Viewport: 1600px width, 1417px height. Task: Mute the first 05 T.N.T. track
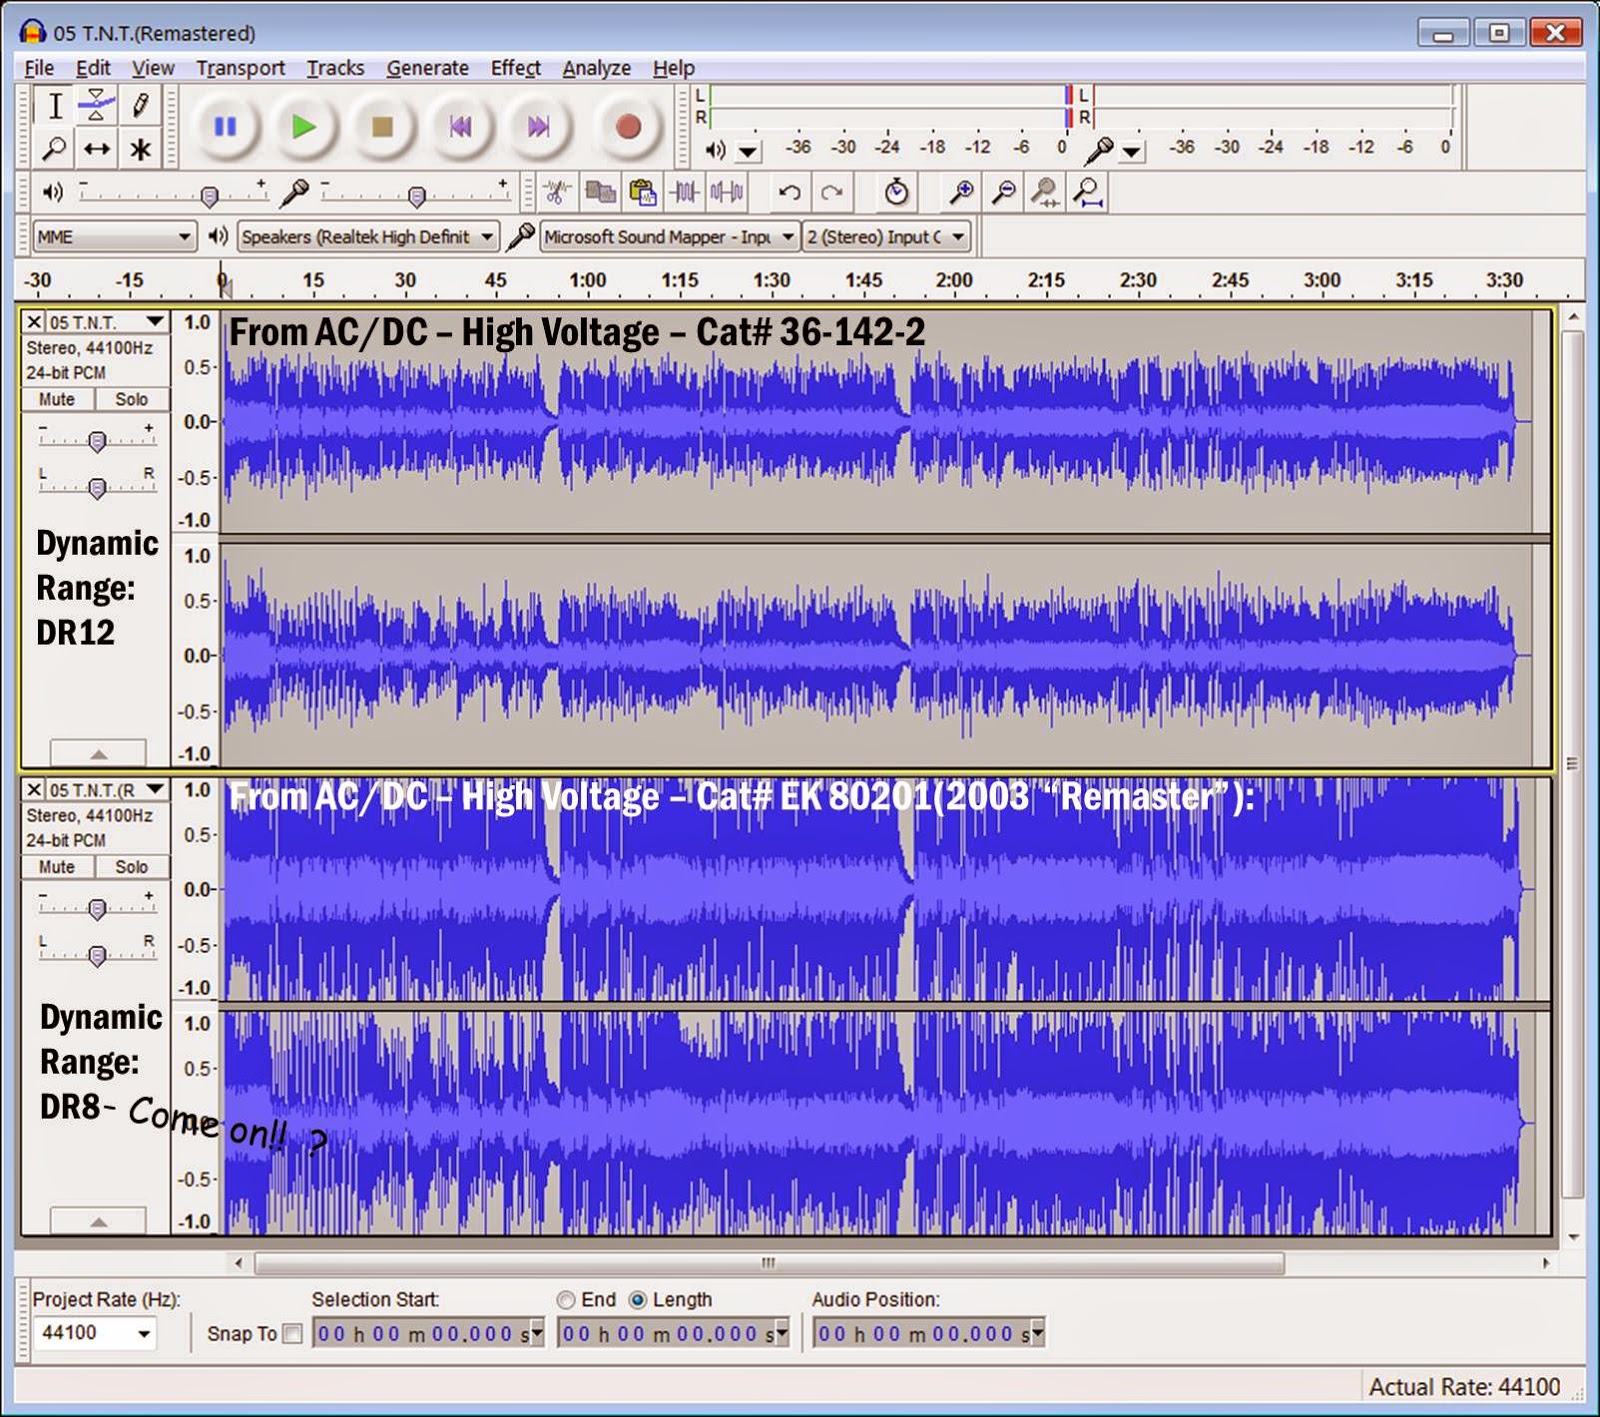point(57,399)
